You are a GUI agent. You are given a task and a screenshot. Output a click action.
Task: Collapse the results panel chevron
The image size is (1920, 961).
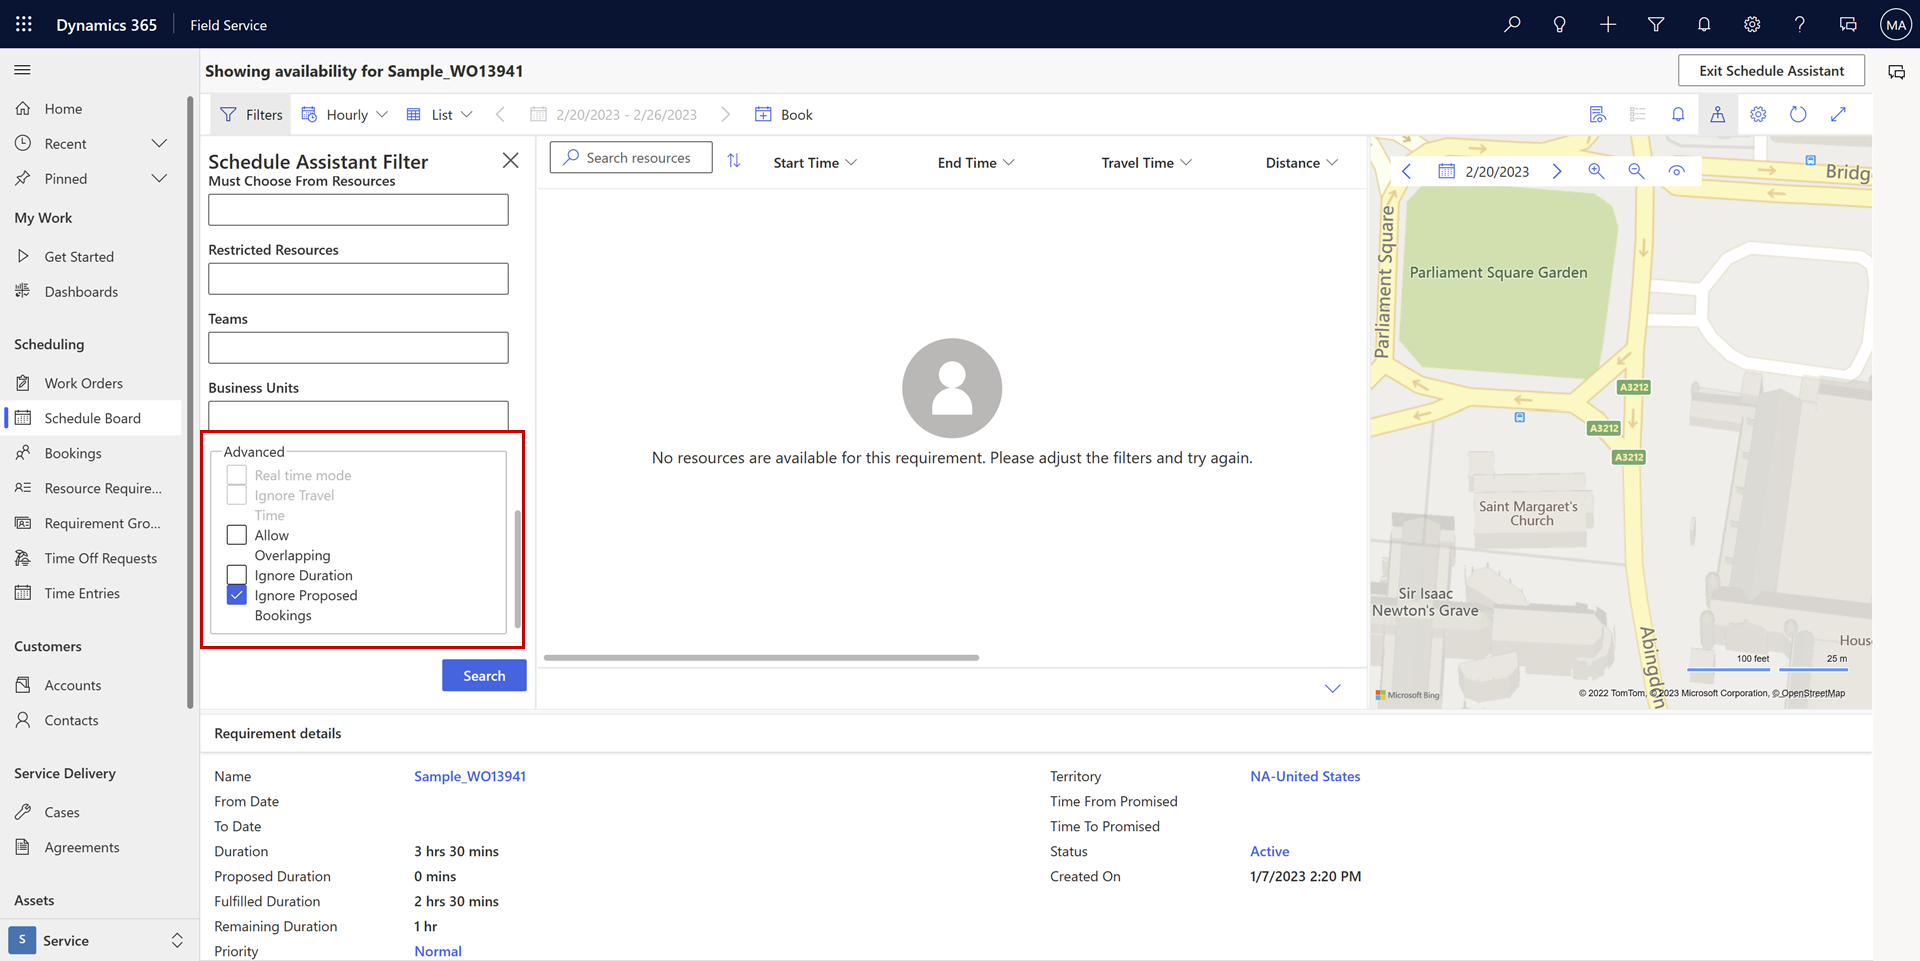pyautogui.click(x=1332, y=688)
